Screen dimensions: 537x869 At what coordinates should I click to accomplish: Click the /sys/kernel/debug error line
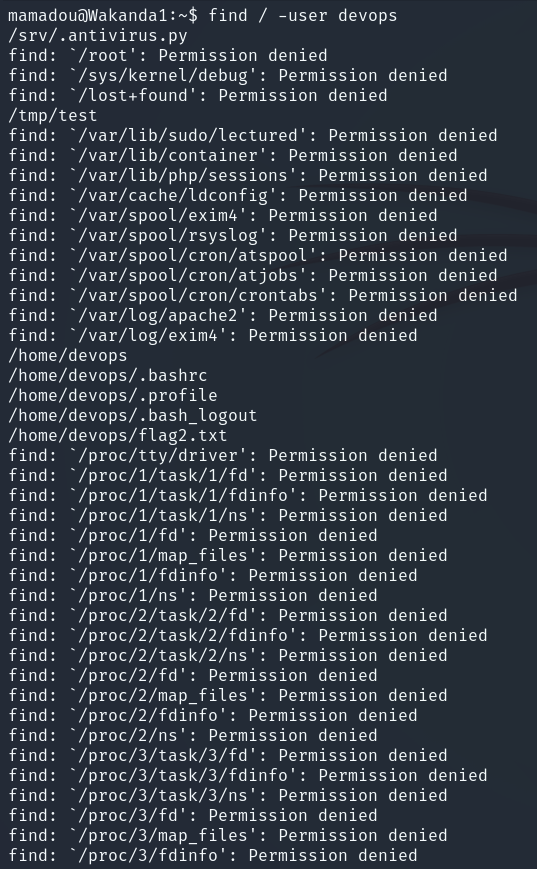point(227,75)
